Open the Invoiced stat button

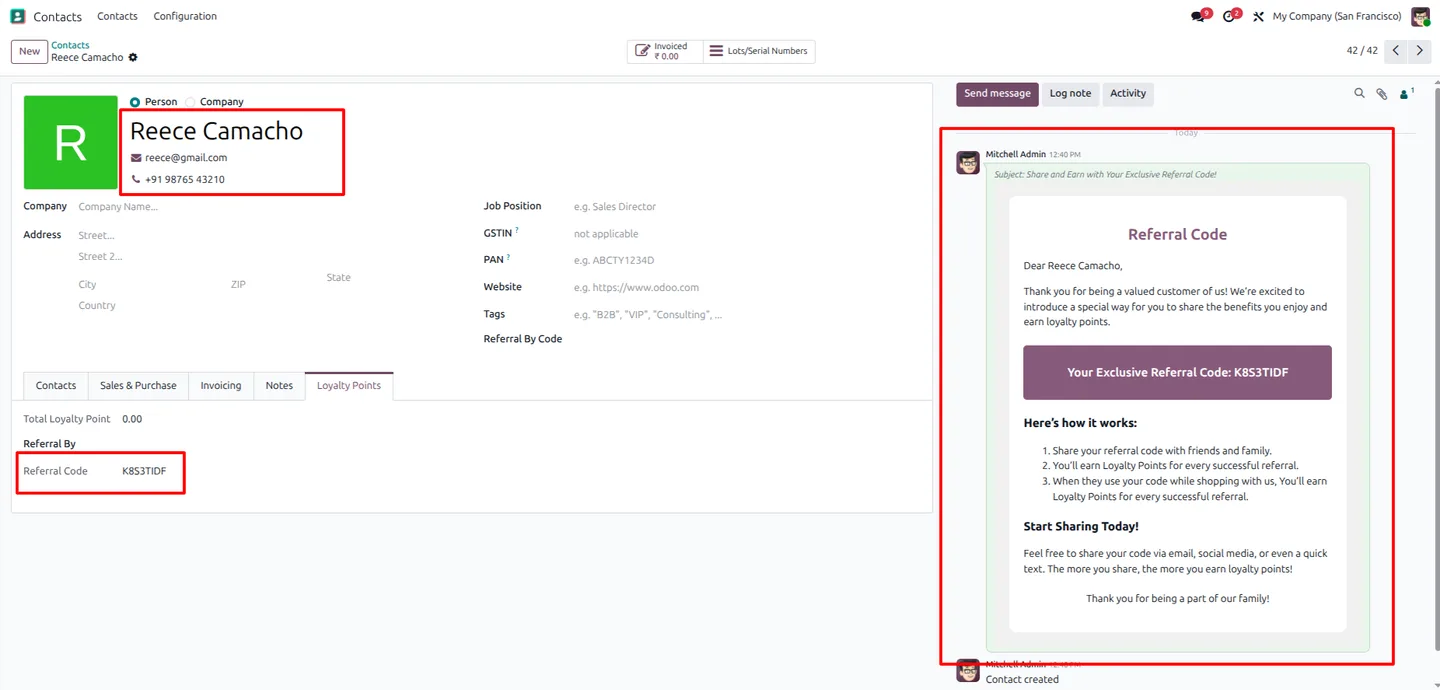pos(665,51)
